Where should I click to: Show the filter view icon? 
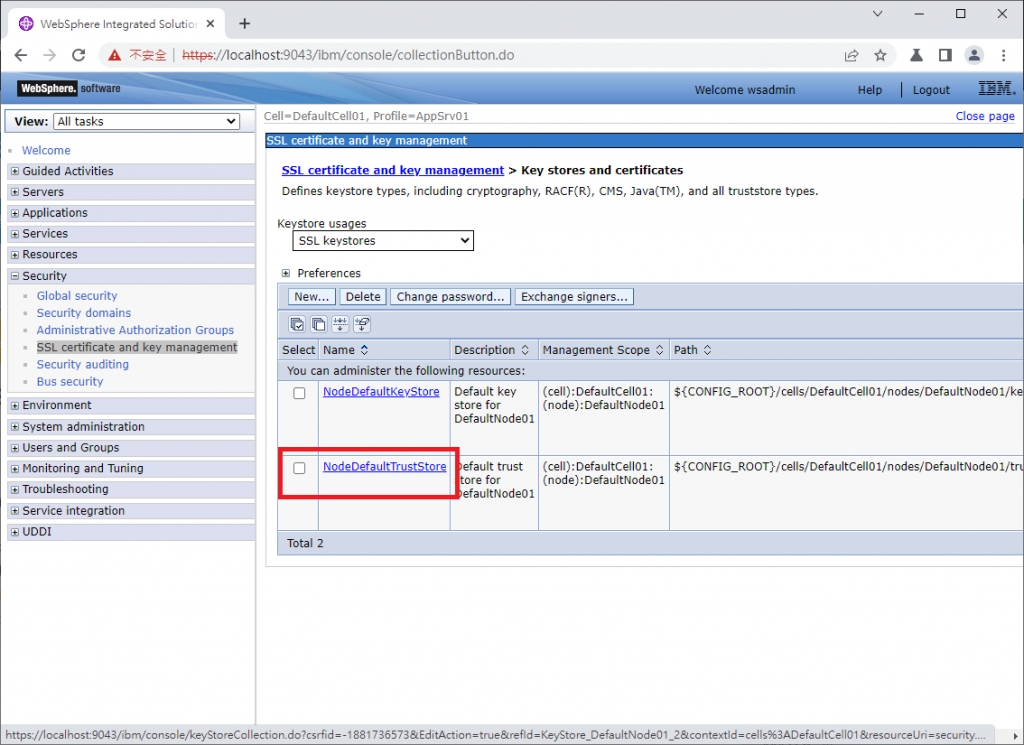click(x=340, y=324)
